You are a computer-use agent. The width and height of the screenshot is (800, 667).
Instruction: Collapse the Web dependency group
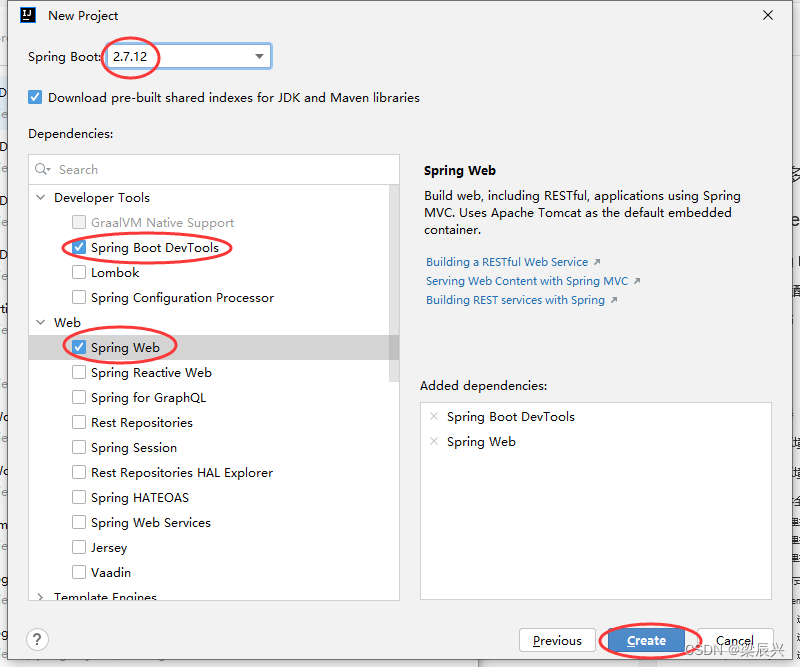point(41,323)
